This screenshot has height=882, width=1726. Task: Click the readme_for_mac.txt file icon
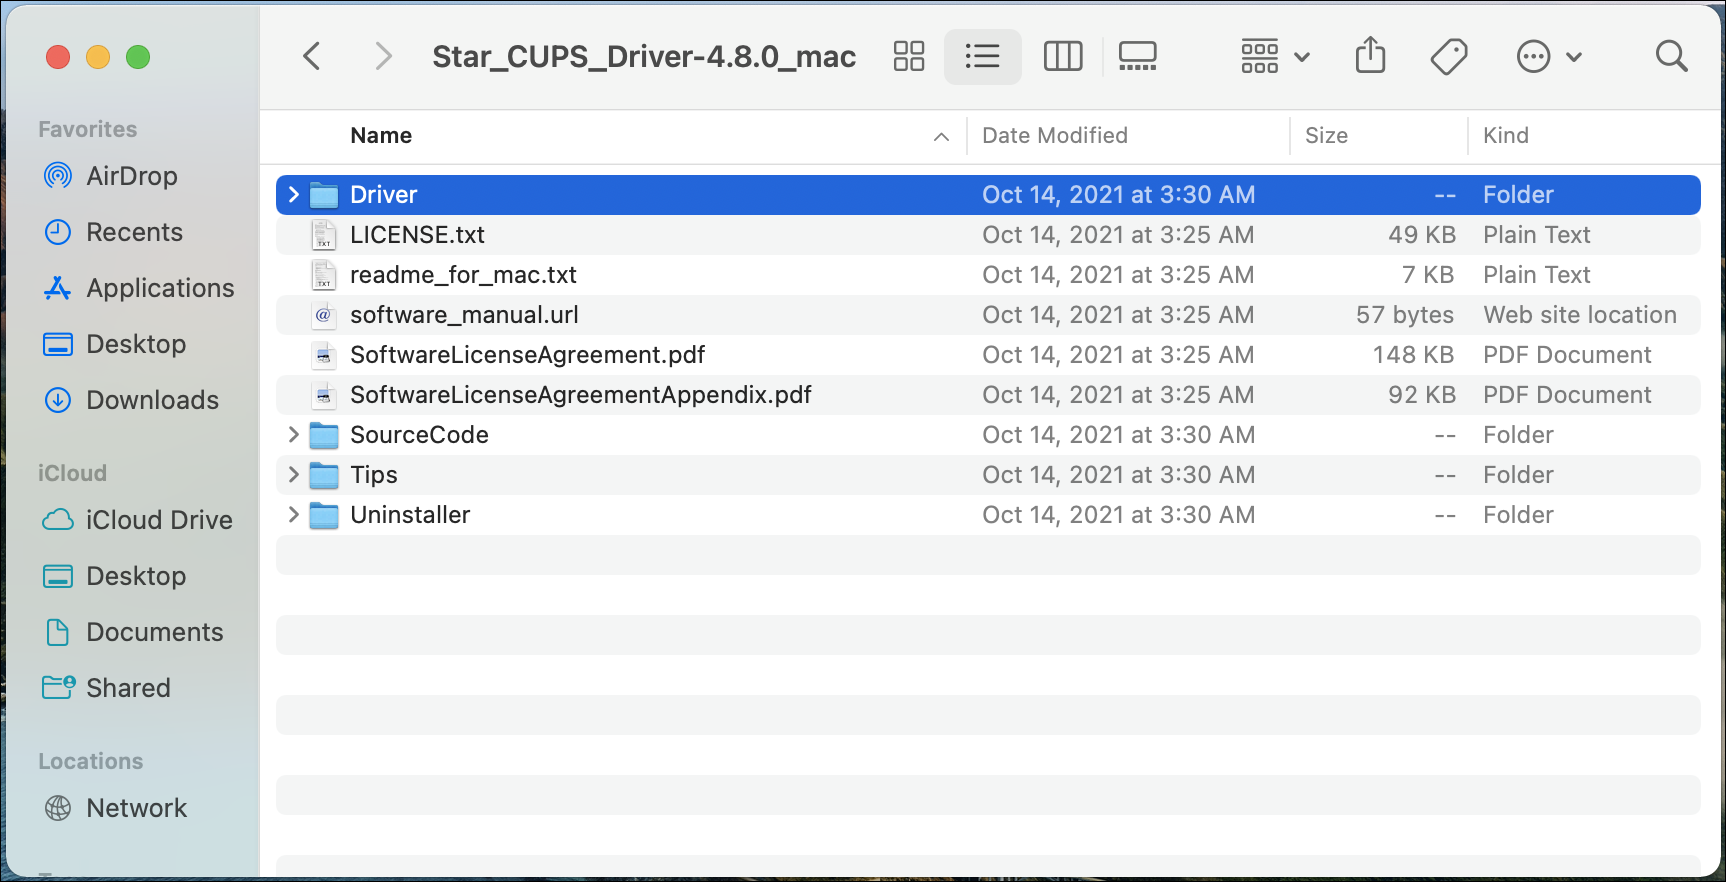click(324, 275)
